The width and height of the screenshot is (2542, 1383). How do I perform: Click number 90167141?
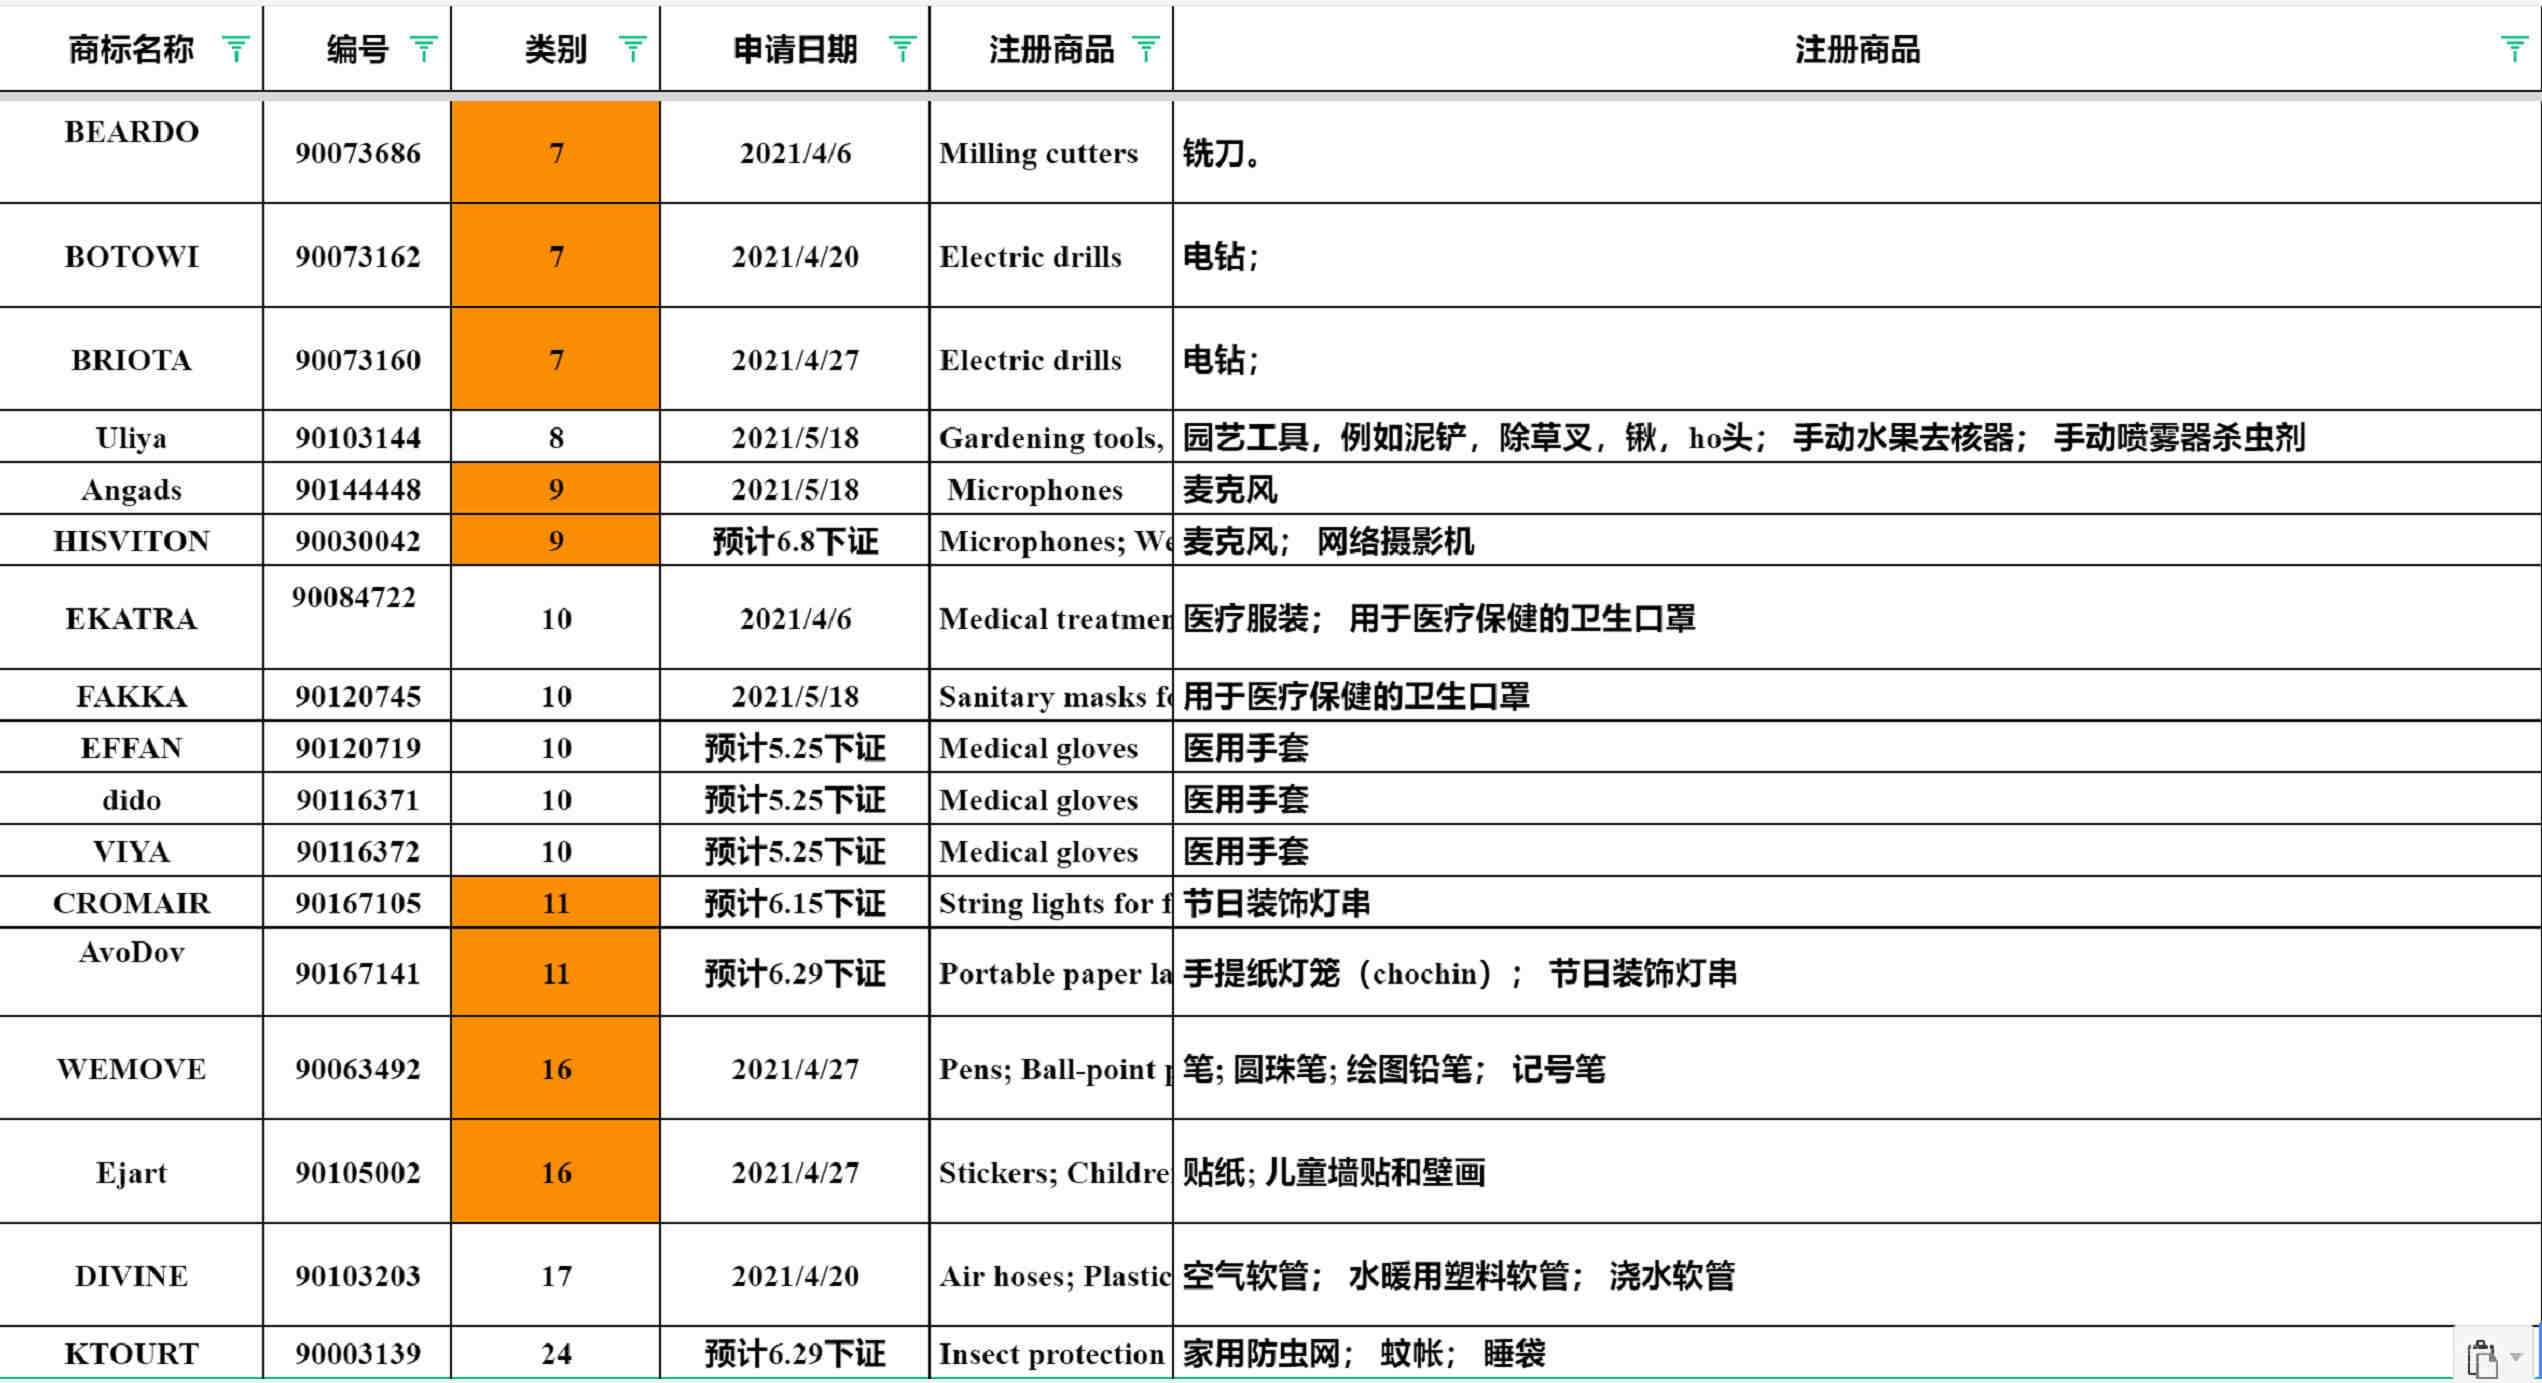click(x=357, y=974)
